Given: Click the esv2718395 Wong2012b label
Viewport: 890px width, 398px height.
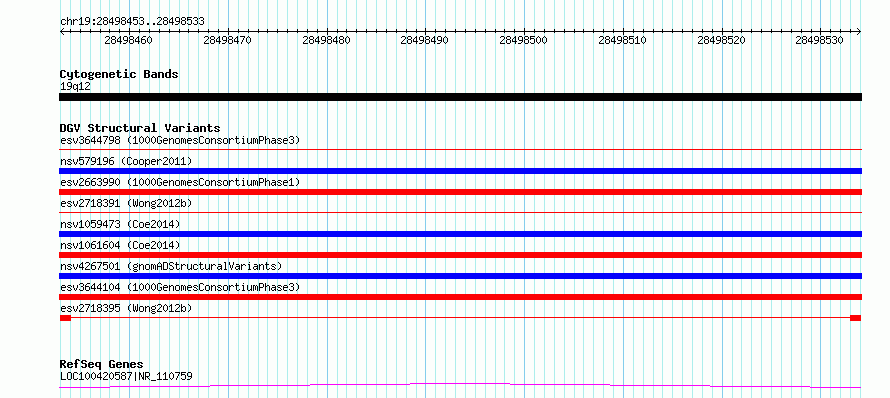Looking at the screenshot, I should (x=126, y=308).
